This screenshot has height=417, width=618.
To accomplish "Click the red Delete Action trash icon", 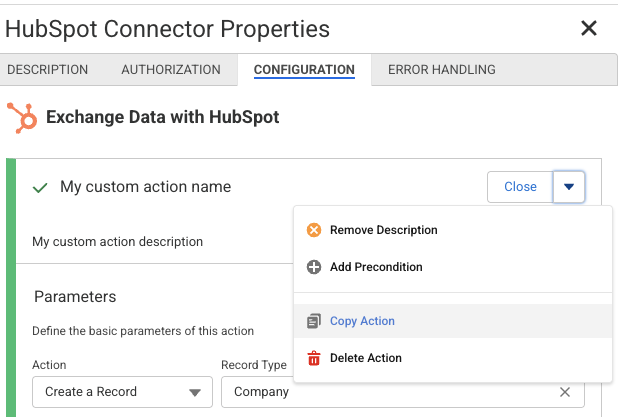I will pyautogui.click(x=313, y=358).
